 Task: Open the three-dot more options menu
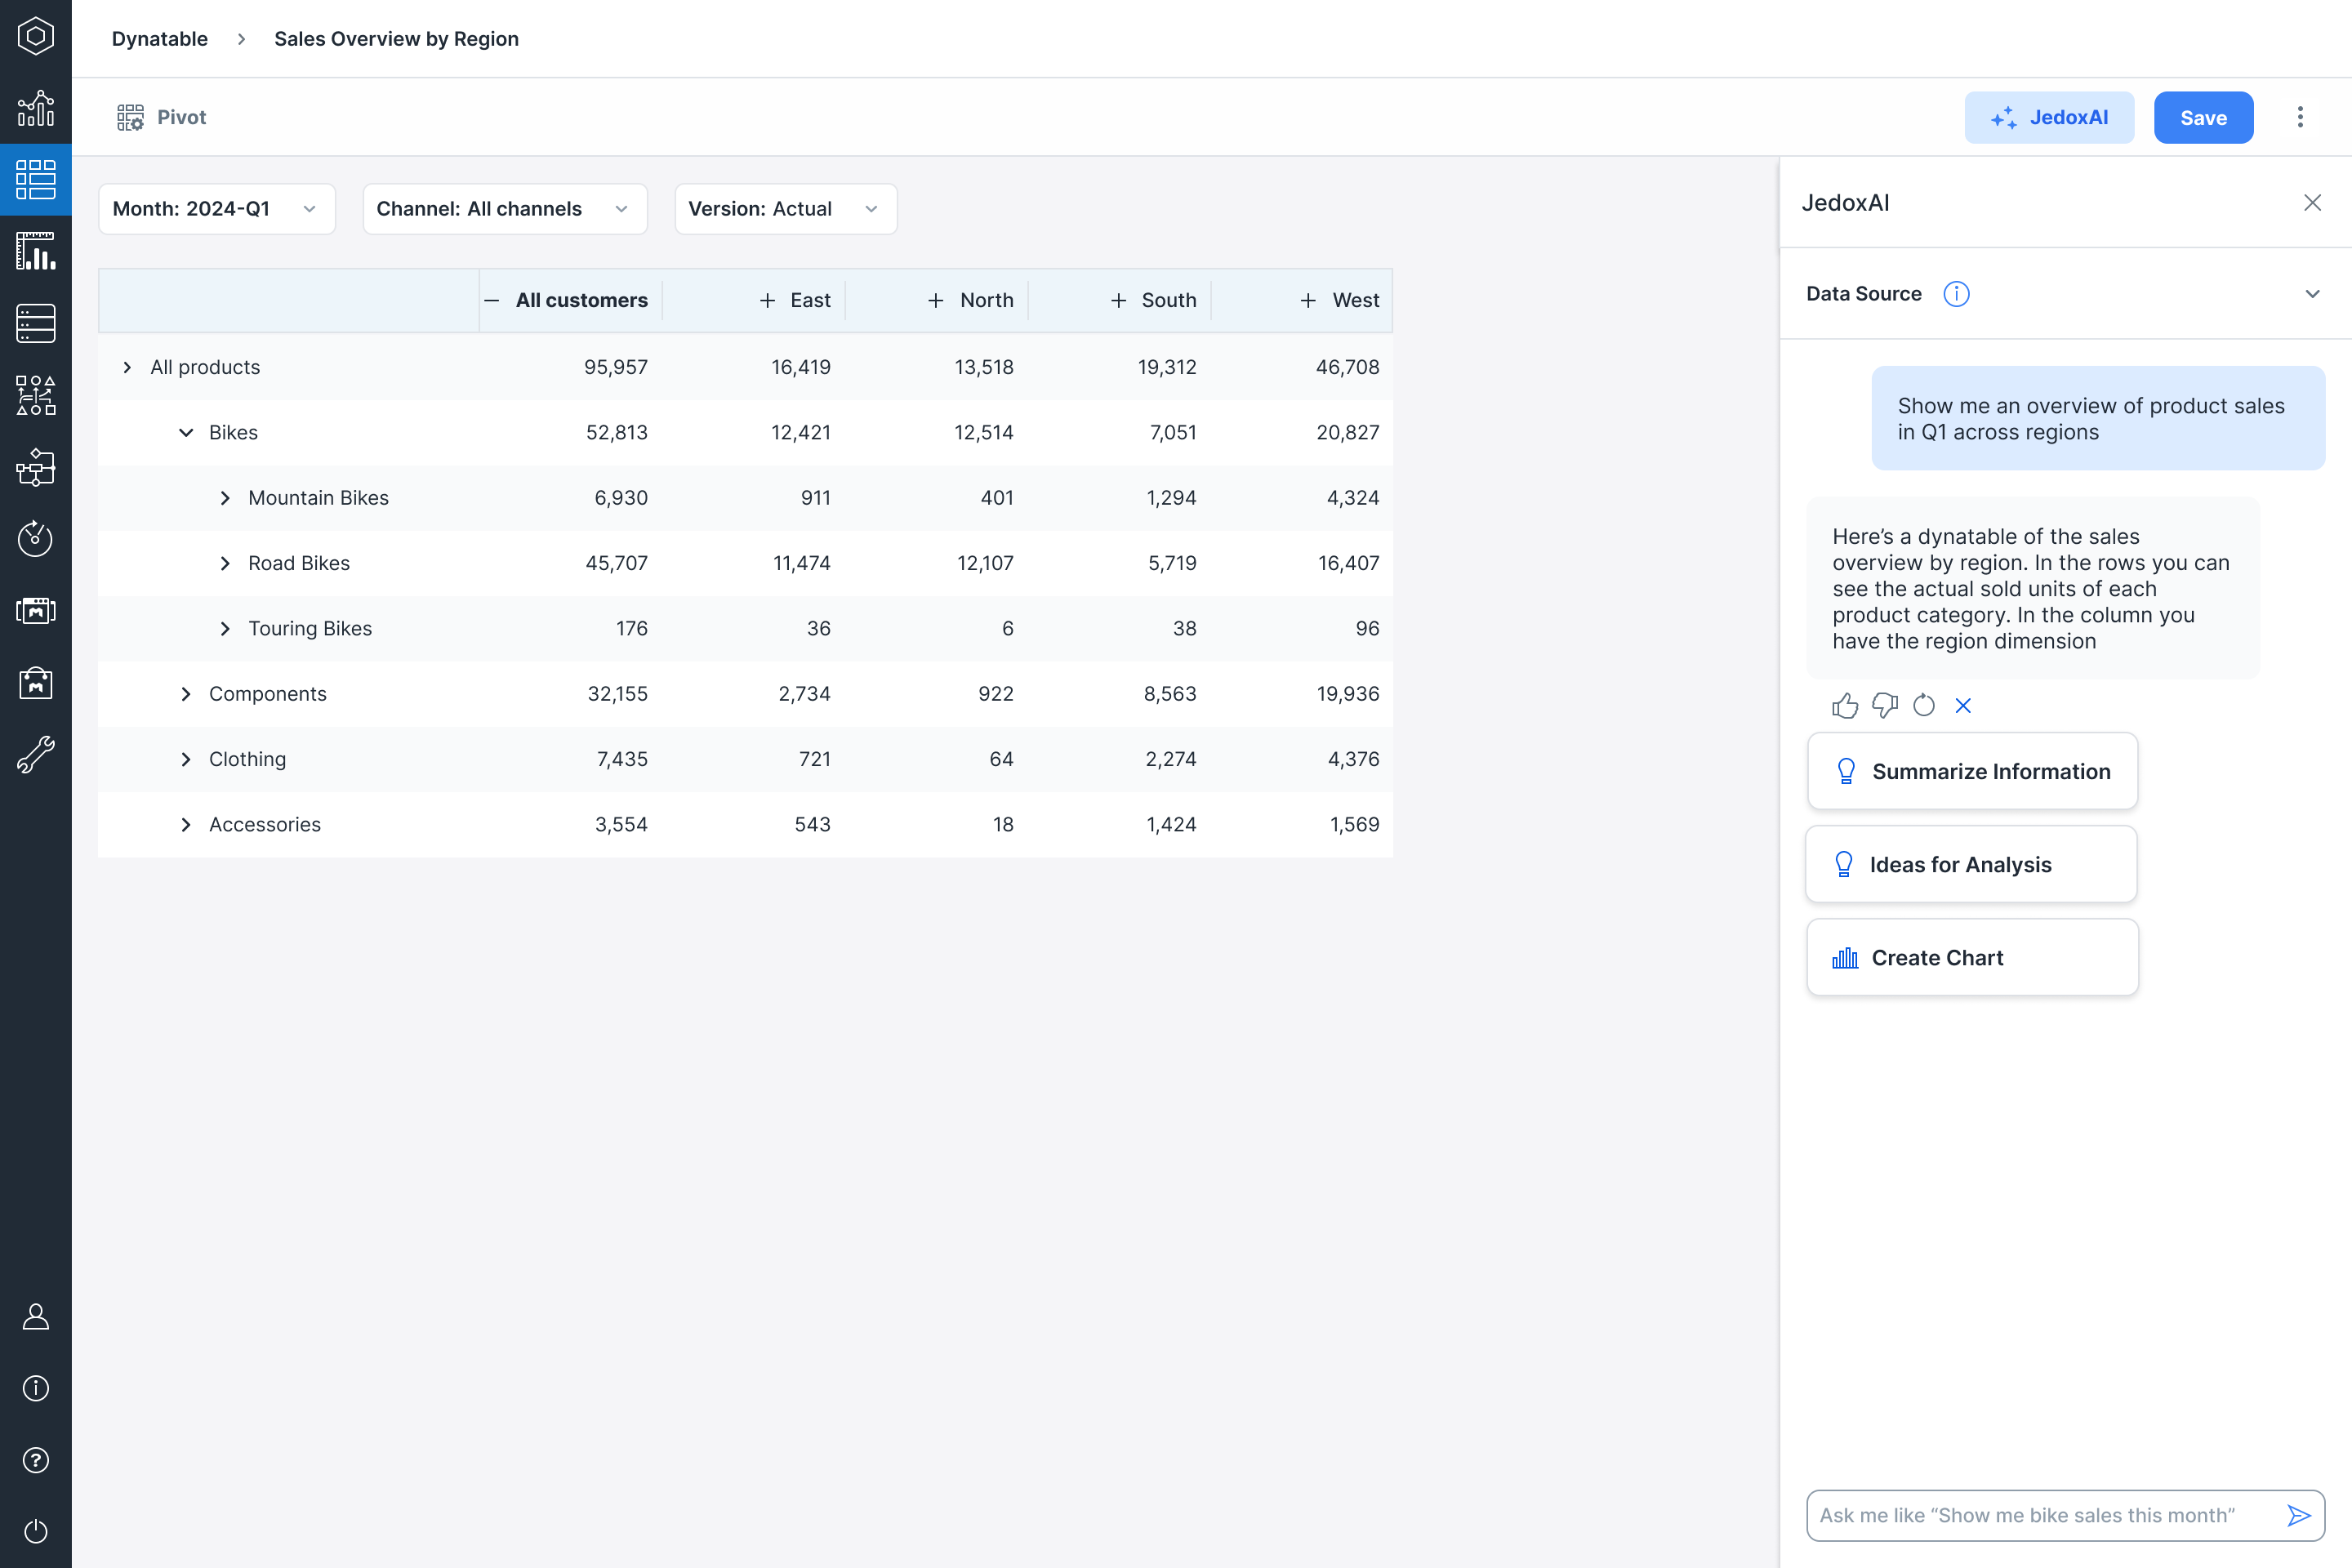[2300, 117]
